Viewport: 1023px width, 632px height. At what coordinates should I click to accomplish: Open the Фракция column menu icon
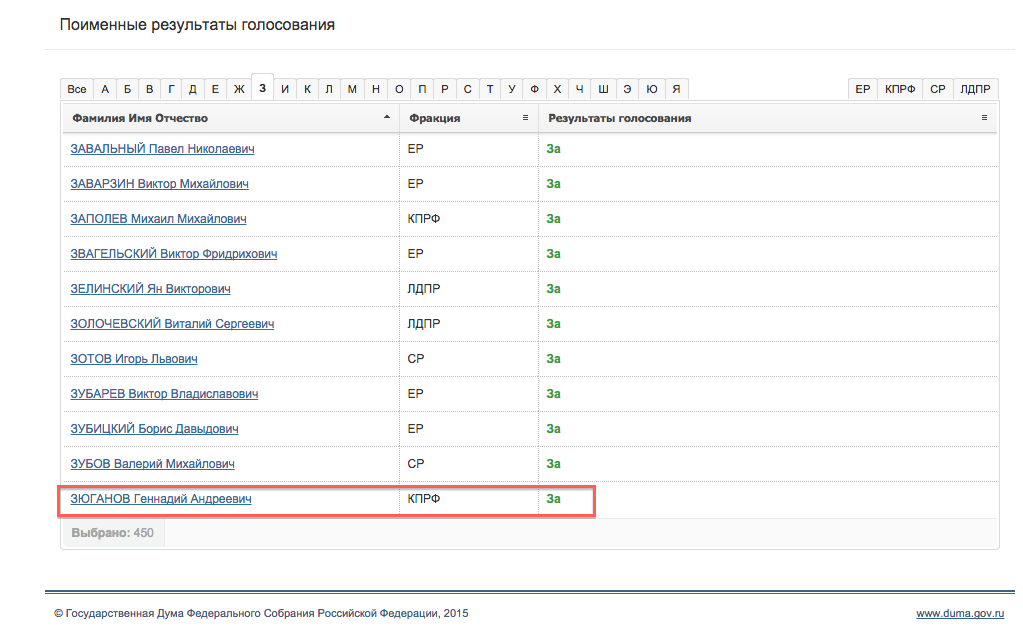(x=525, y=118)
